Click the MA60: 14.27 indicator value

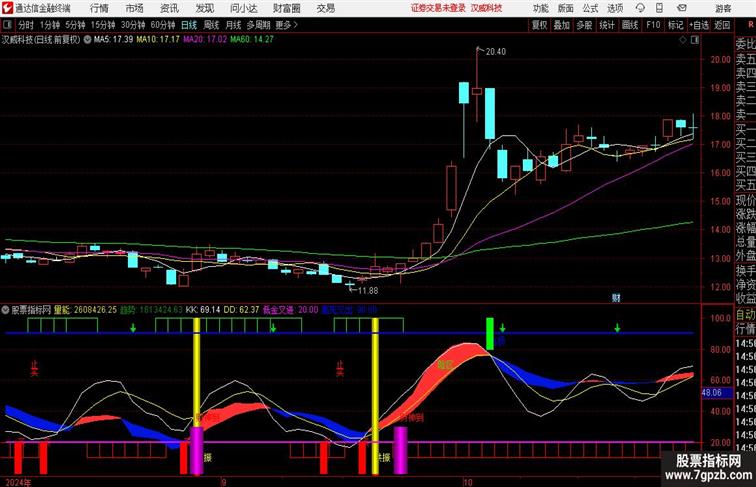click(x=252, y=40)
